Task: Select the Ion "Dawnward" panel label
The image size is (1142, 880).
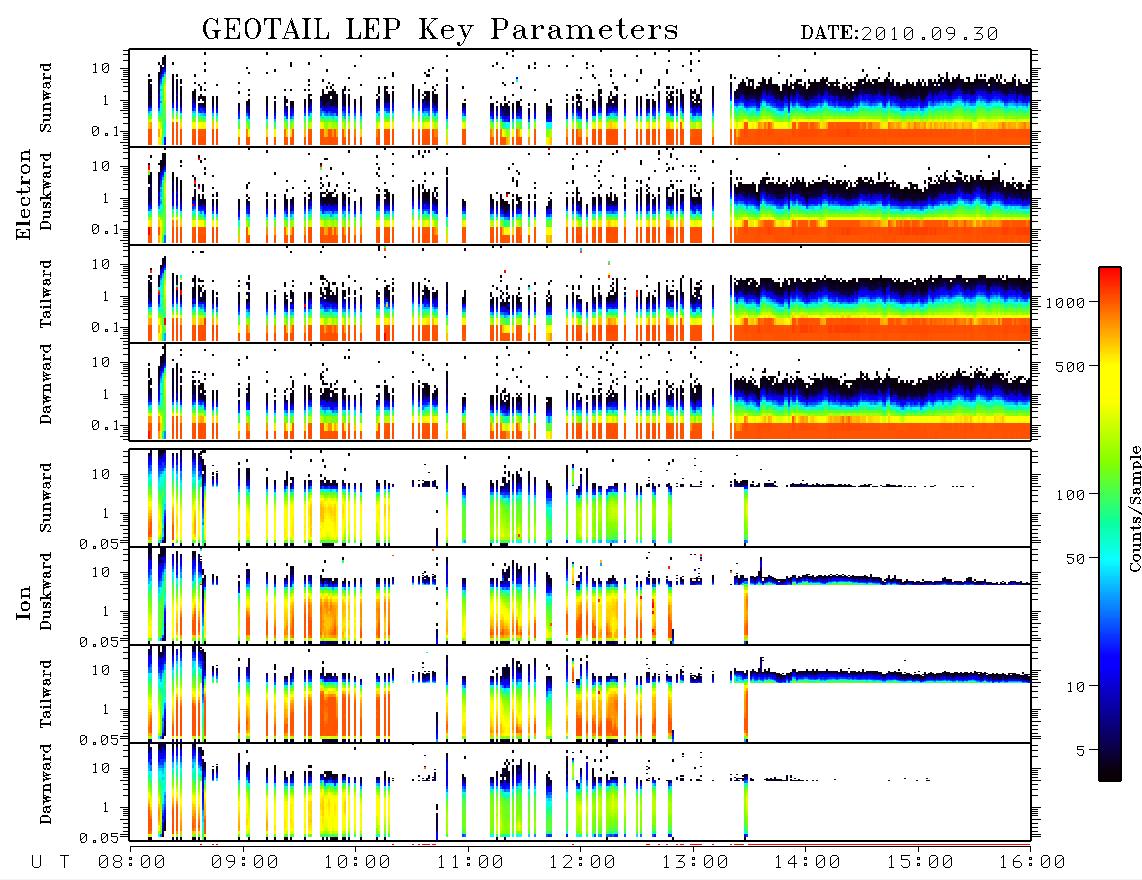Action: pos(46,784)
